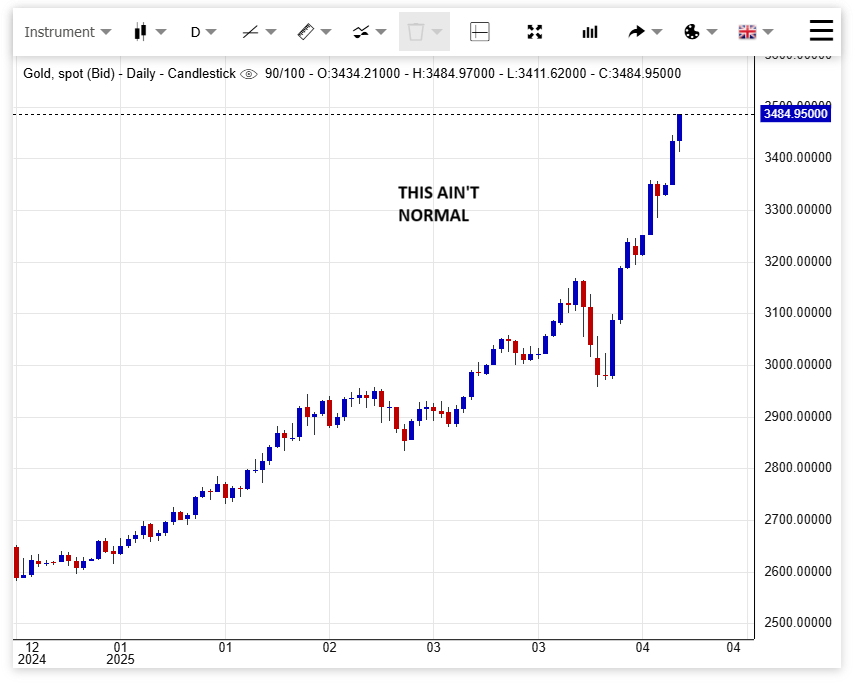Select the line drawing tool icon

click(x=251, y=32)
